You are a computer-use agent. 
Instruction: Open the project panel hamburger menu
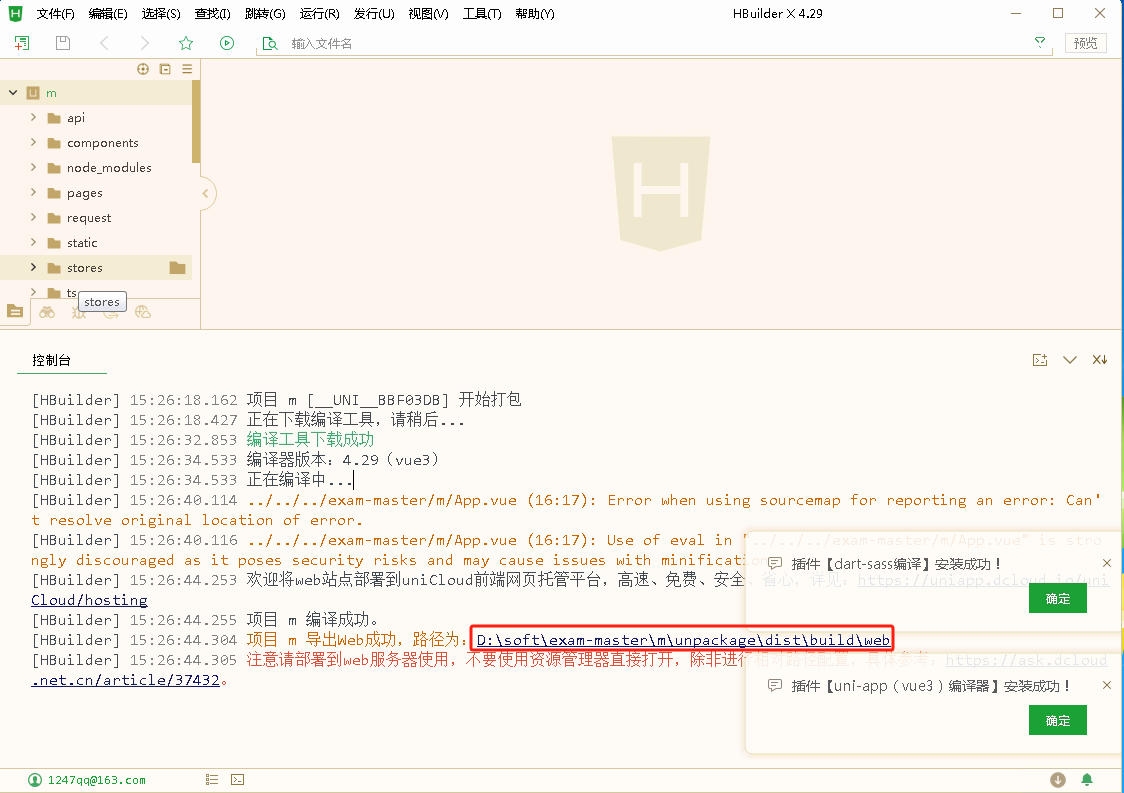point(187,69)
